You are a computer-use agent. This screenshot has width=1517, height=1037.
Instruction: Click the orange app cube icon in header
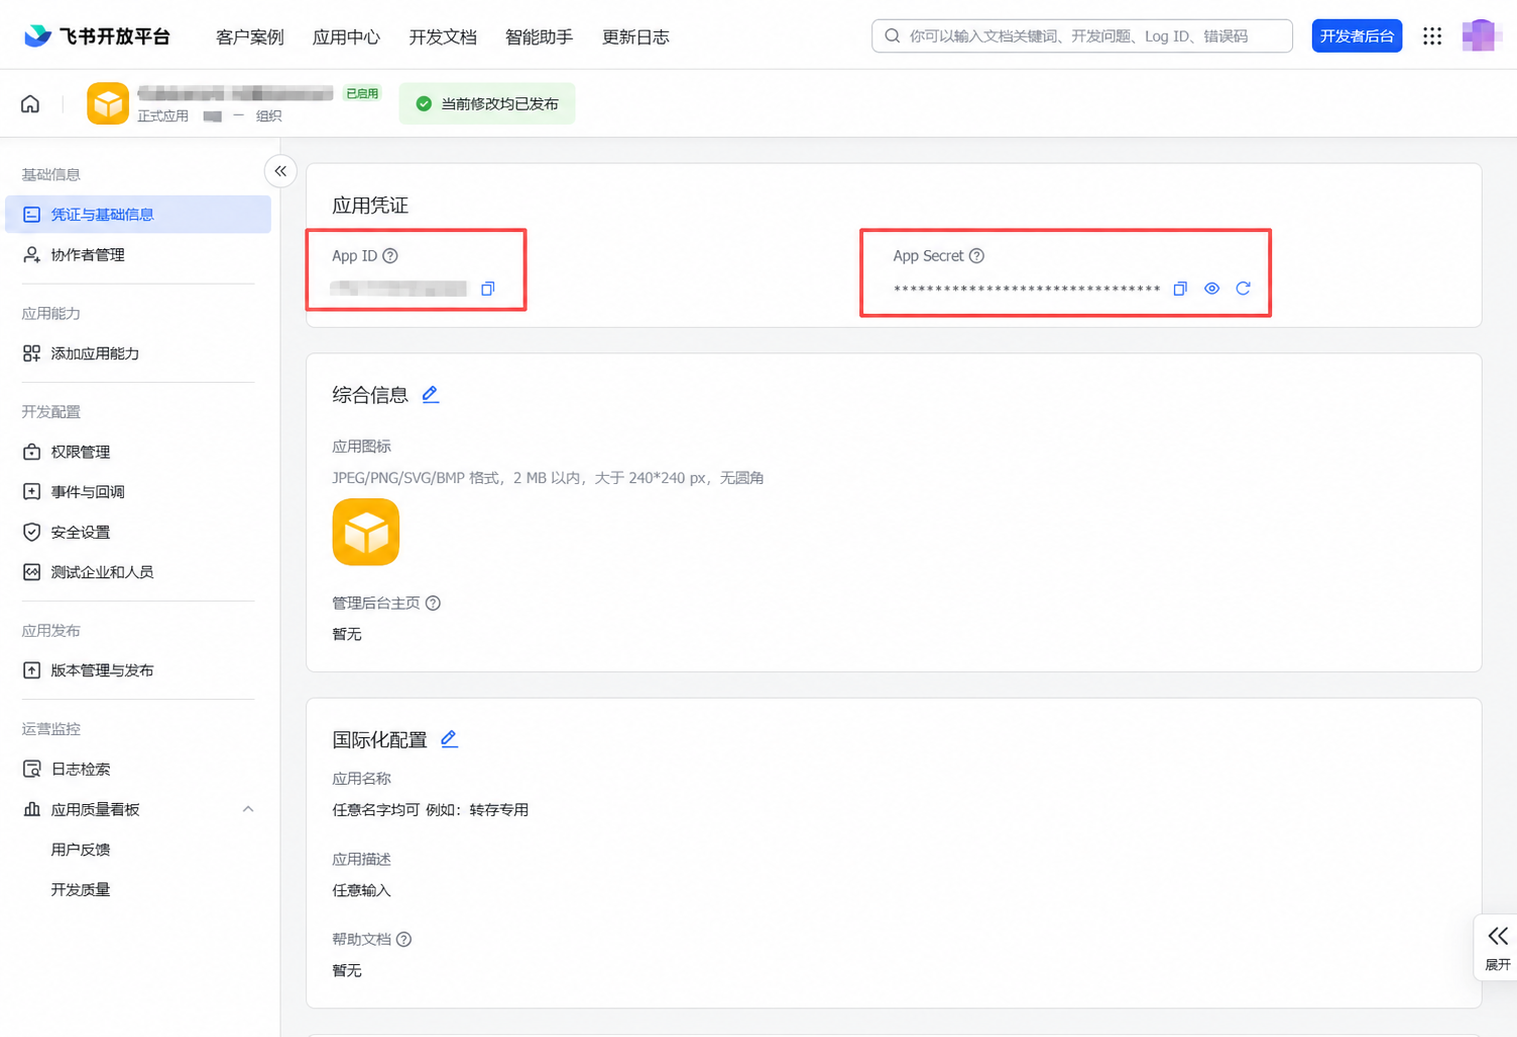click(108, 104)
